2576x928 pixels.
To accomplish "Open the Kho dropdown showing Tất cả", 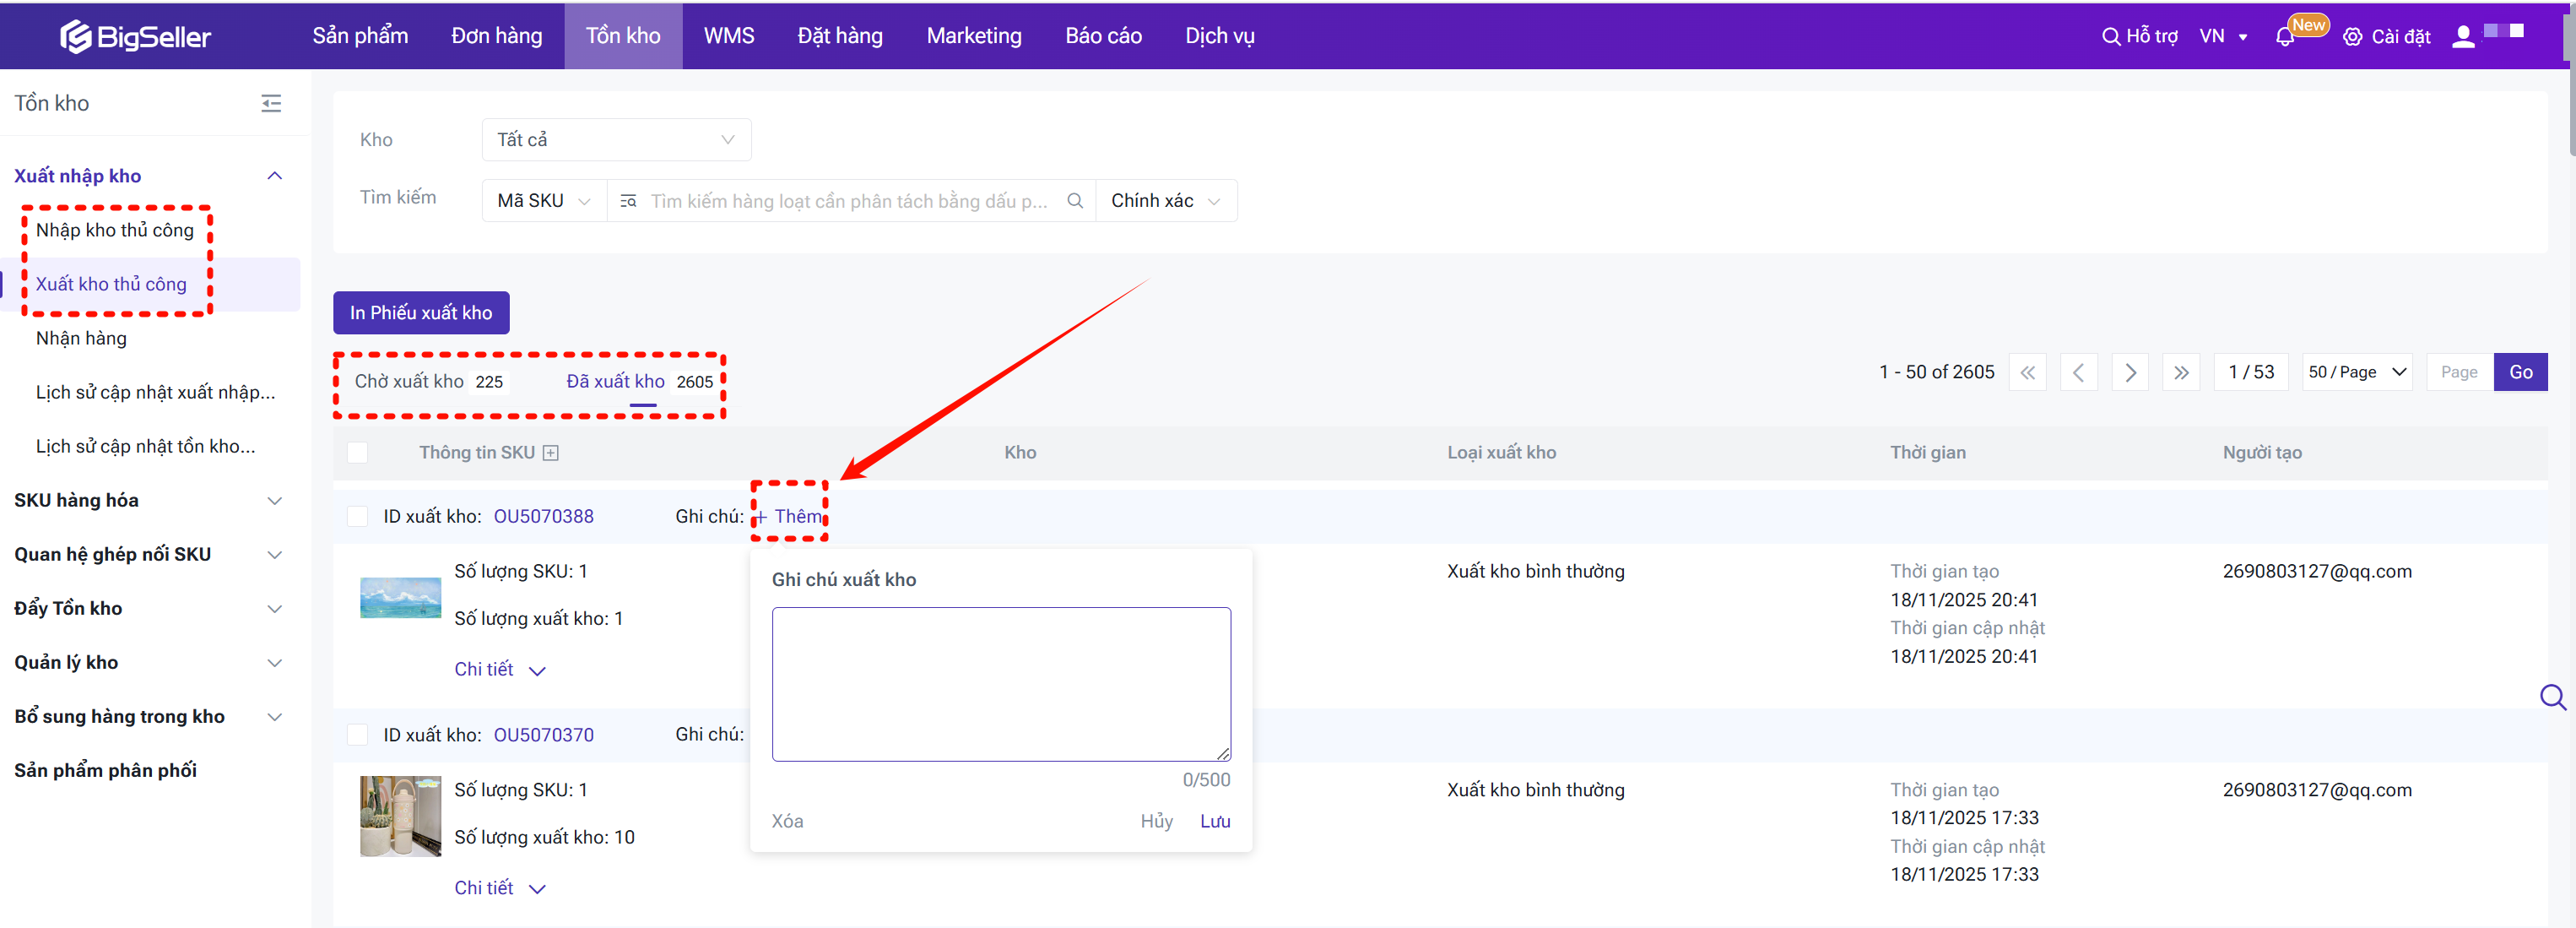I will click(x=616, y=140).
